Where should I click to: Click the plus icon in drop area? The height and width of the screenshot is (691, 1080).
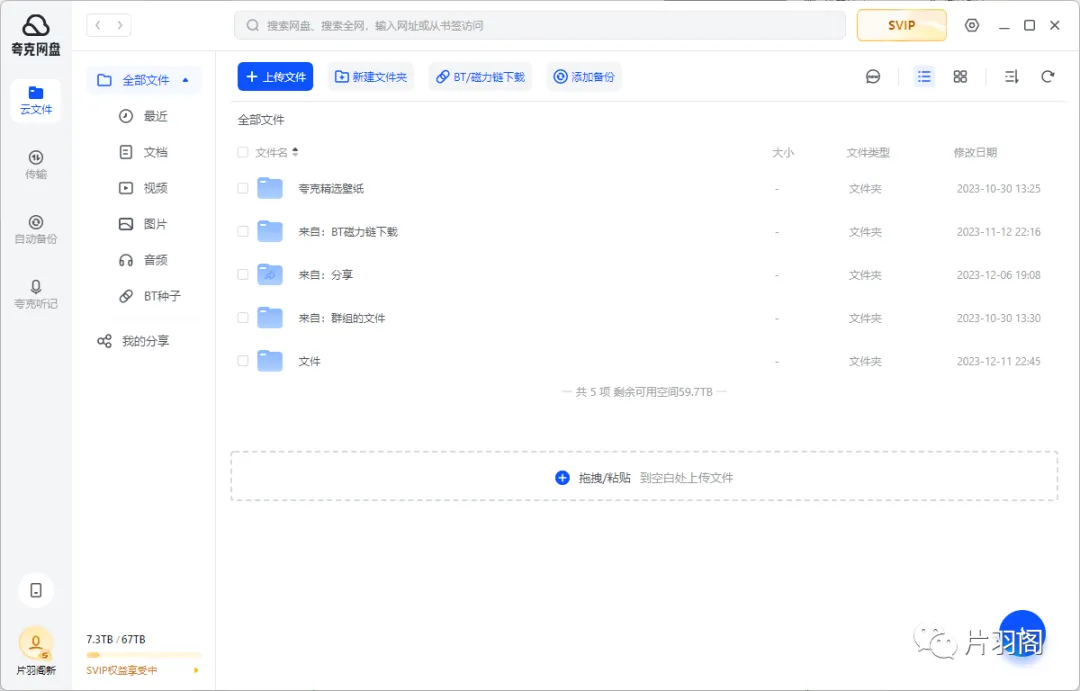(x=562, y=477)
